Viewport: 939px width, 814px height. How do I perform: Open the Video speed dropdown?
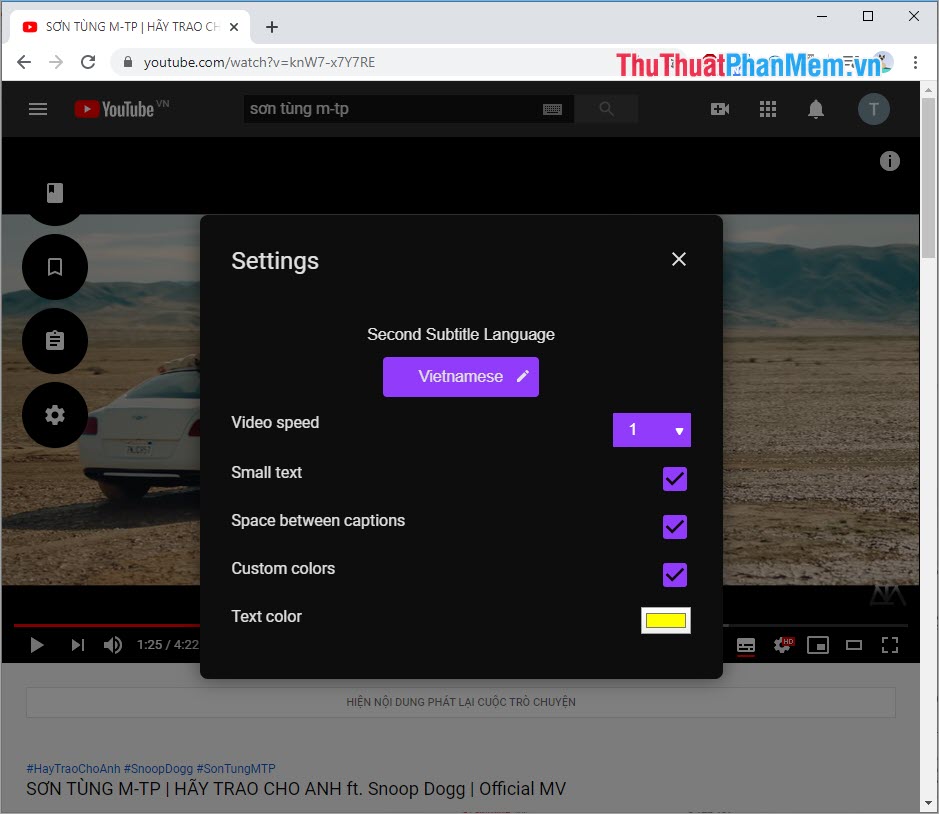click(x=651, y=430)
